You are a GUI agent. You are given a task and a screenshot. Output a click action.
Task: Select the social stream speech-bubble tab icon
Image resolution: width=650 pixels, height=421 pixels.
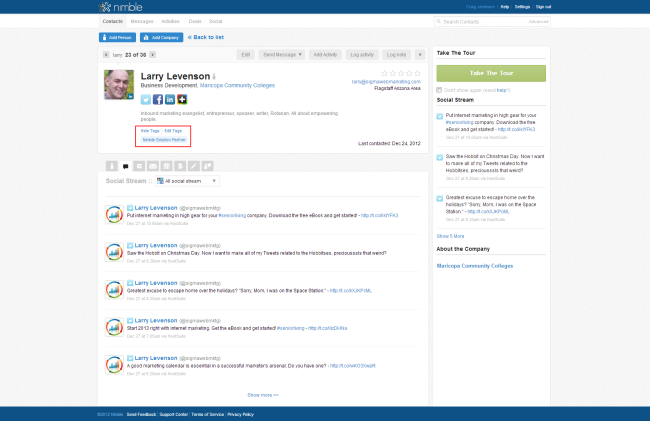tap(125, 166)
